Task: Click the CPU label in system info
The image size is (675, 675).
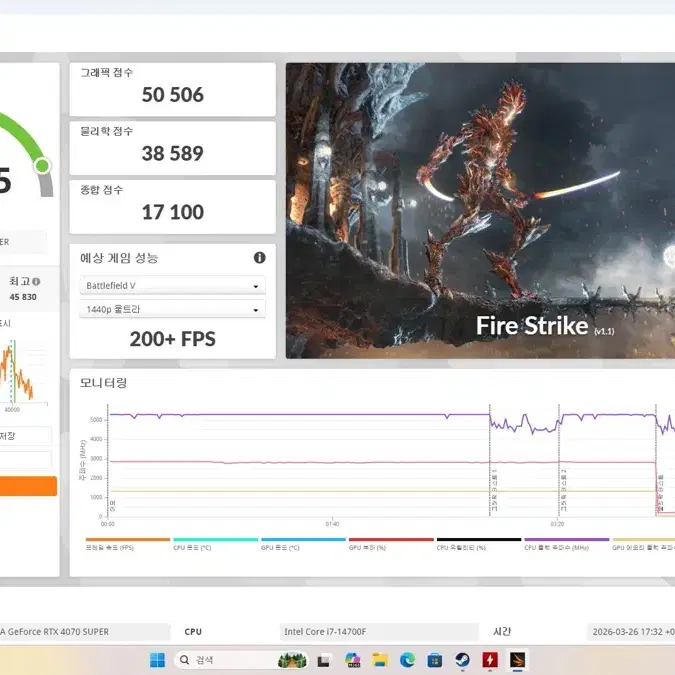Action: (x=193, y=632)
